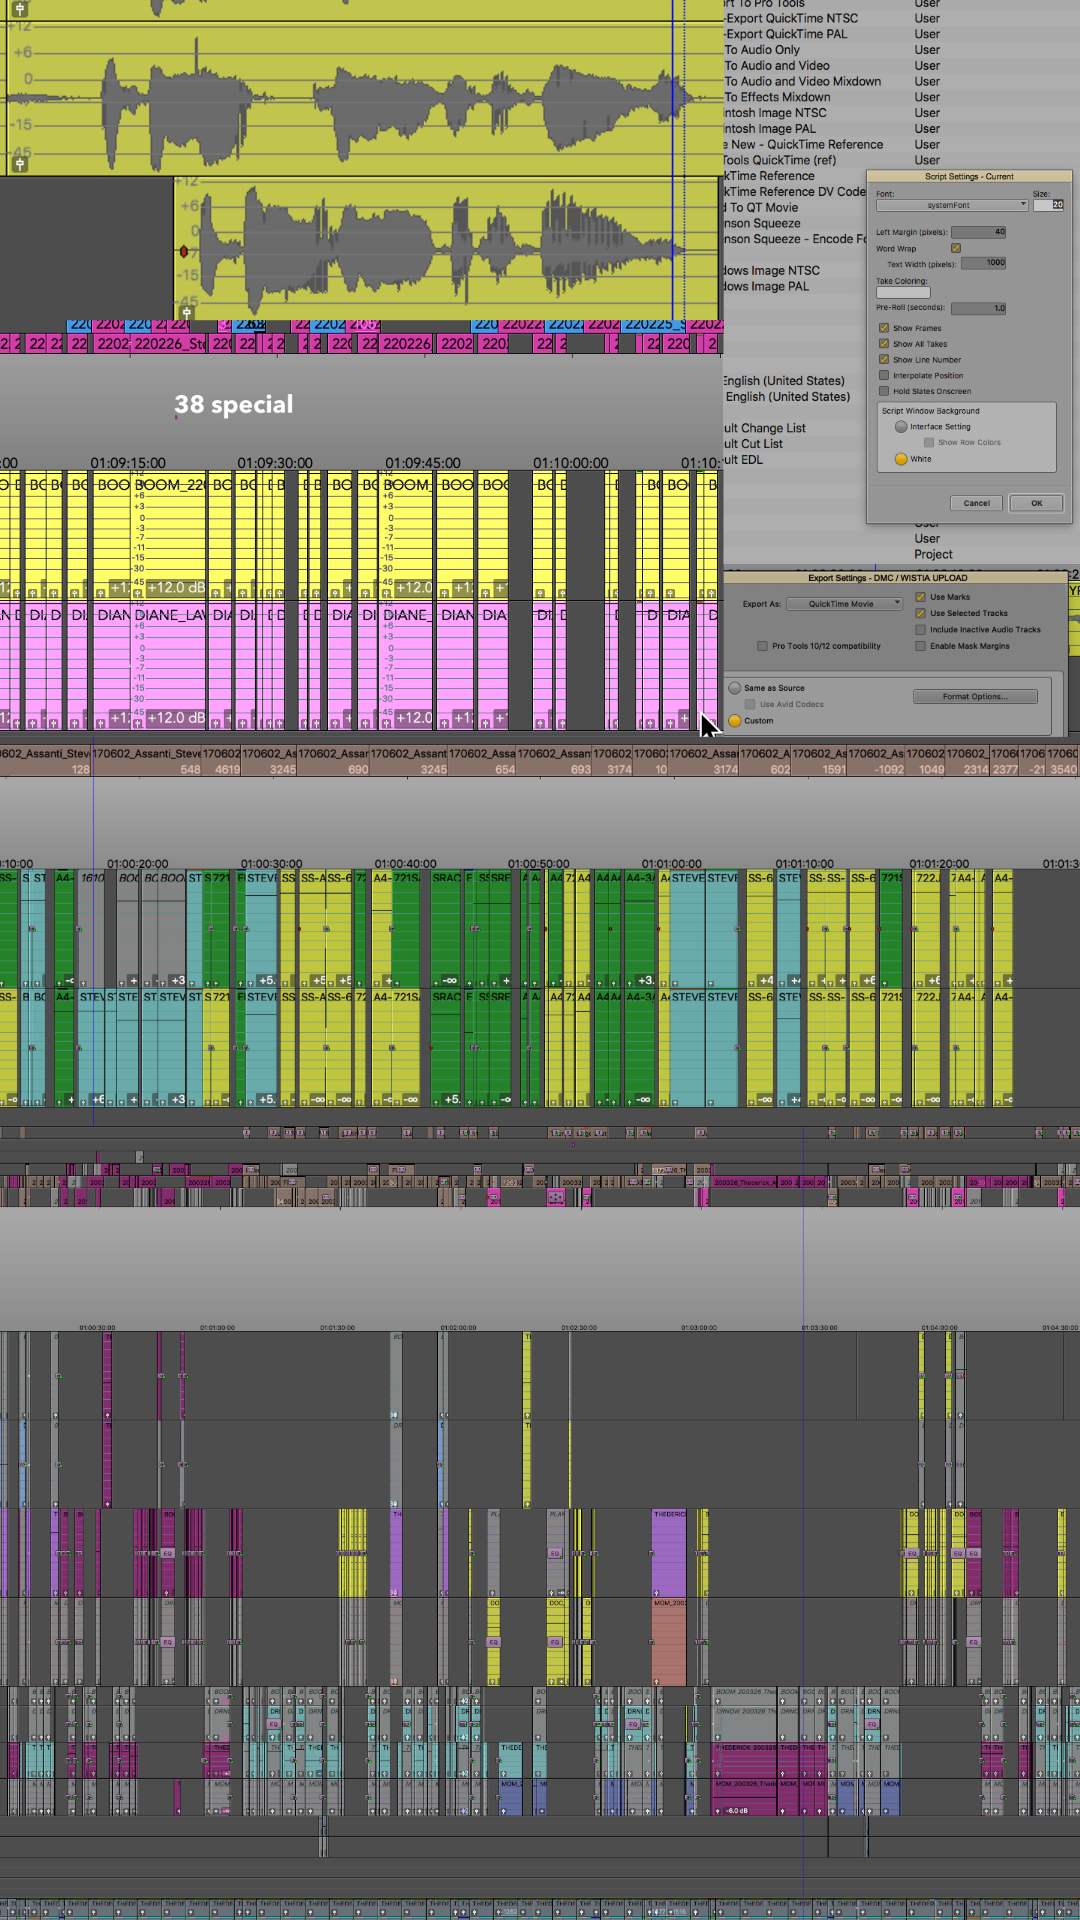Click the +12.0 dB gain badge on the BOOM_22 clip

(x=176, y=588)
